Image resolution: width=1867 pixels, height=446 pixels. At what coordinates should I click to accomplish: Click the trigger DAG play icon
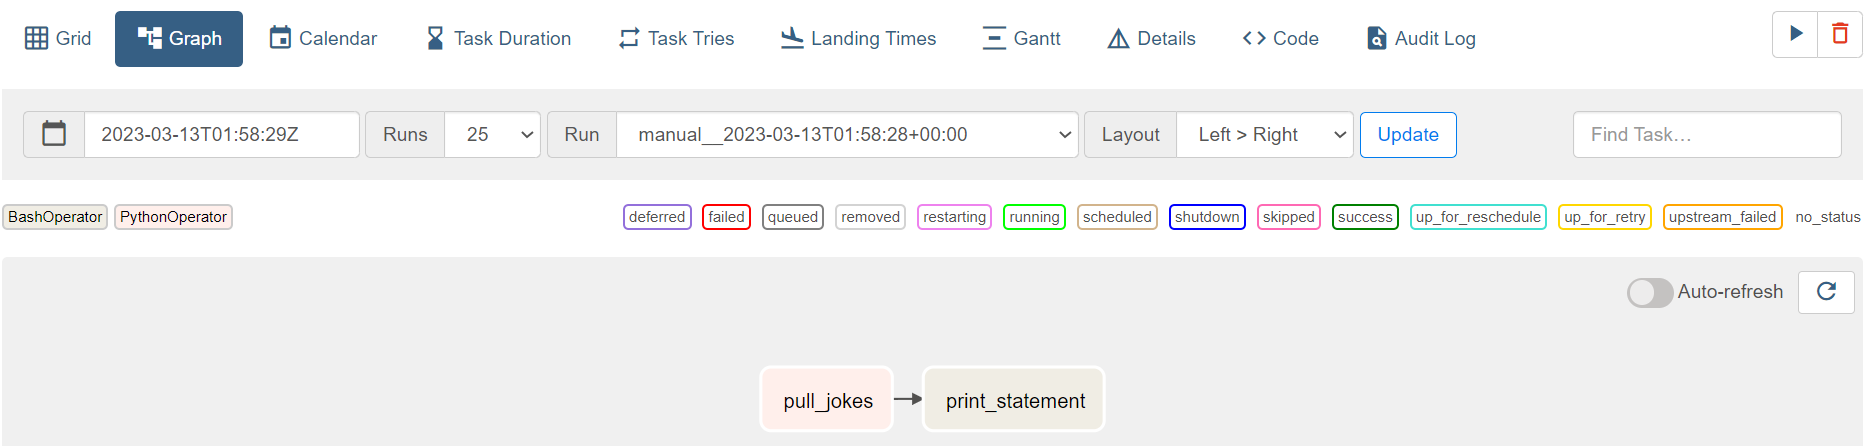[x=1796, y=34]
